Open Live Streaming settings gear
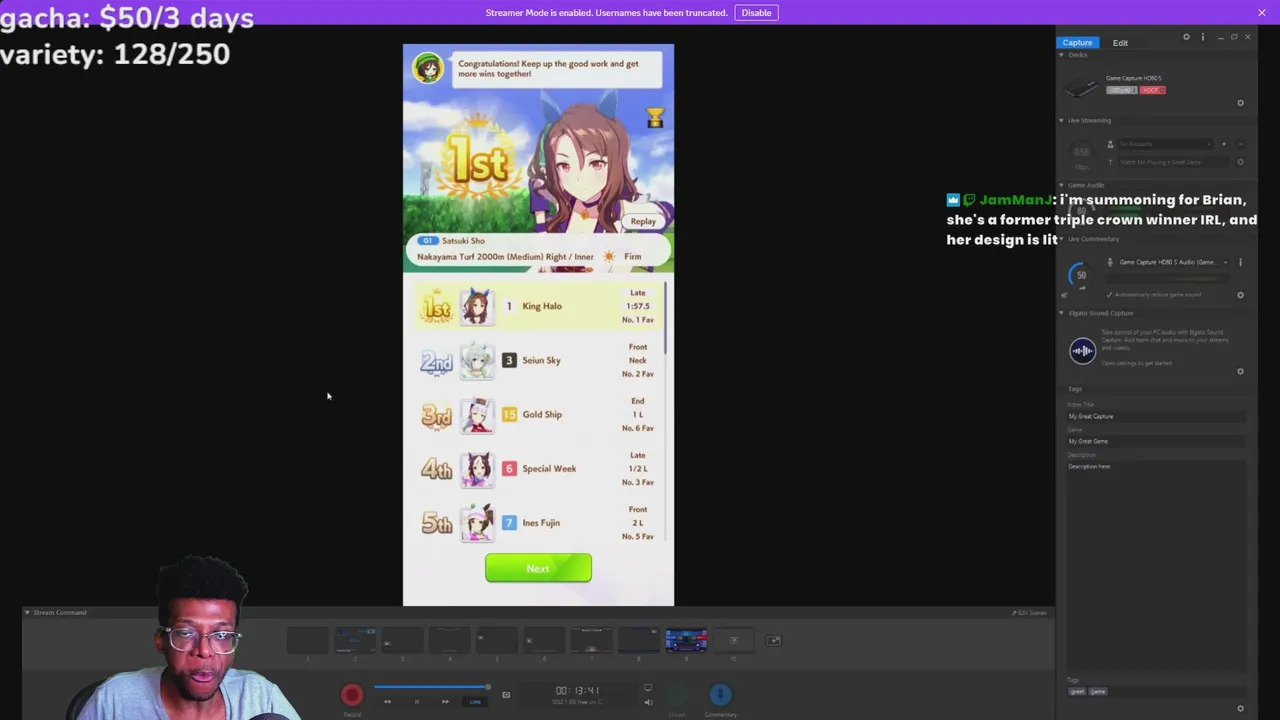 1240,162
